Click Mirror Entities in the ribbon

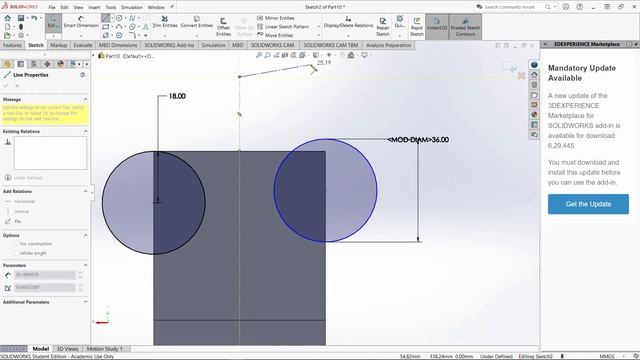(276, 18)
